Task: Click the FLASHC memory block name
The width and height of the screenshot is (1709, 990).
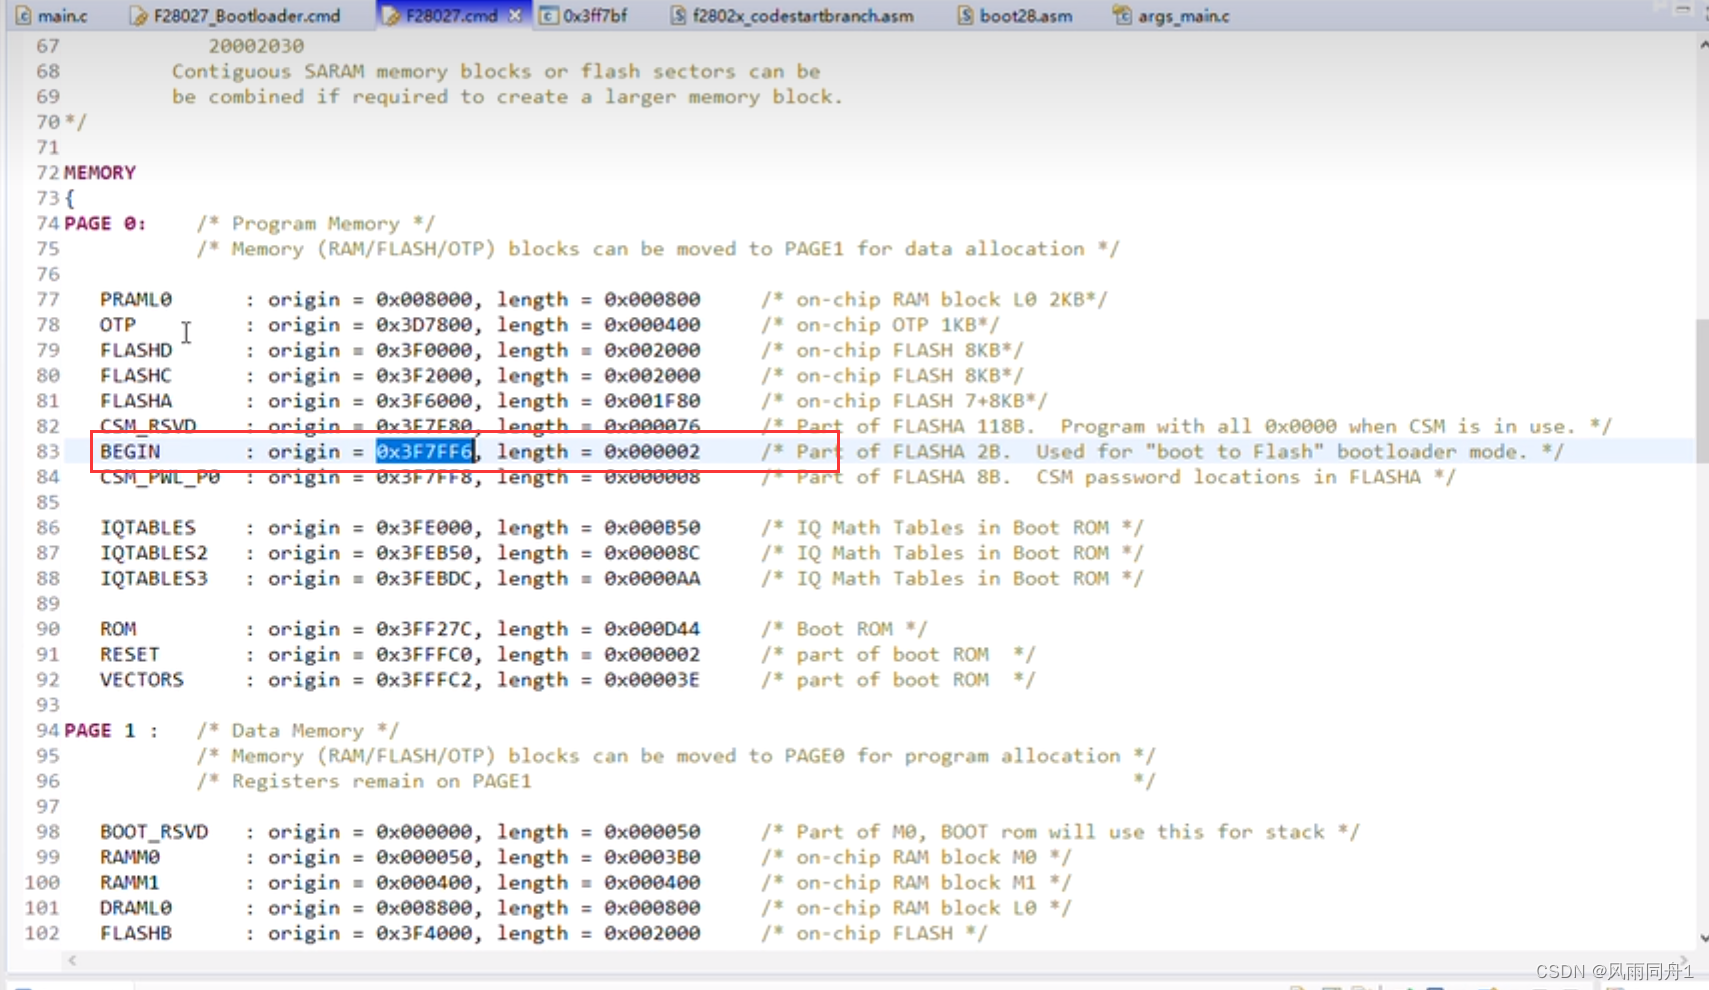Action: point(136,375)
